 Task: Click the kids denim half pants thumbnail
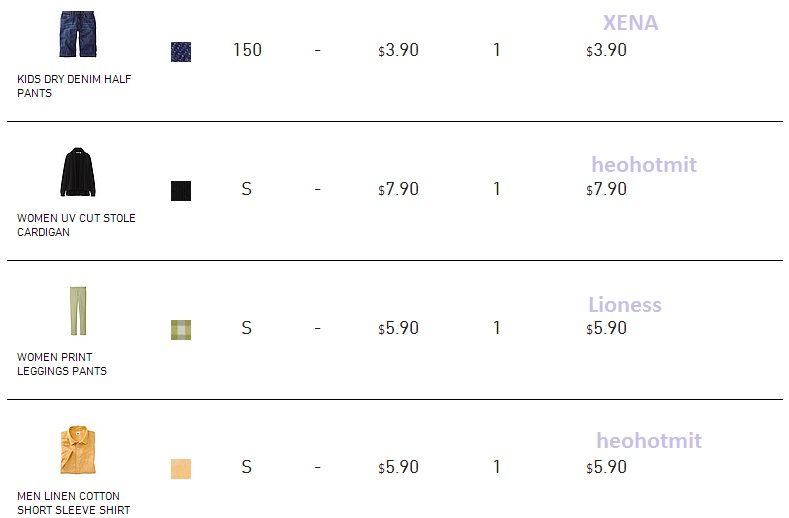77,34
